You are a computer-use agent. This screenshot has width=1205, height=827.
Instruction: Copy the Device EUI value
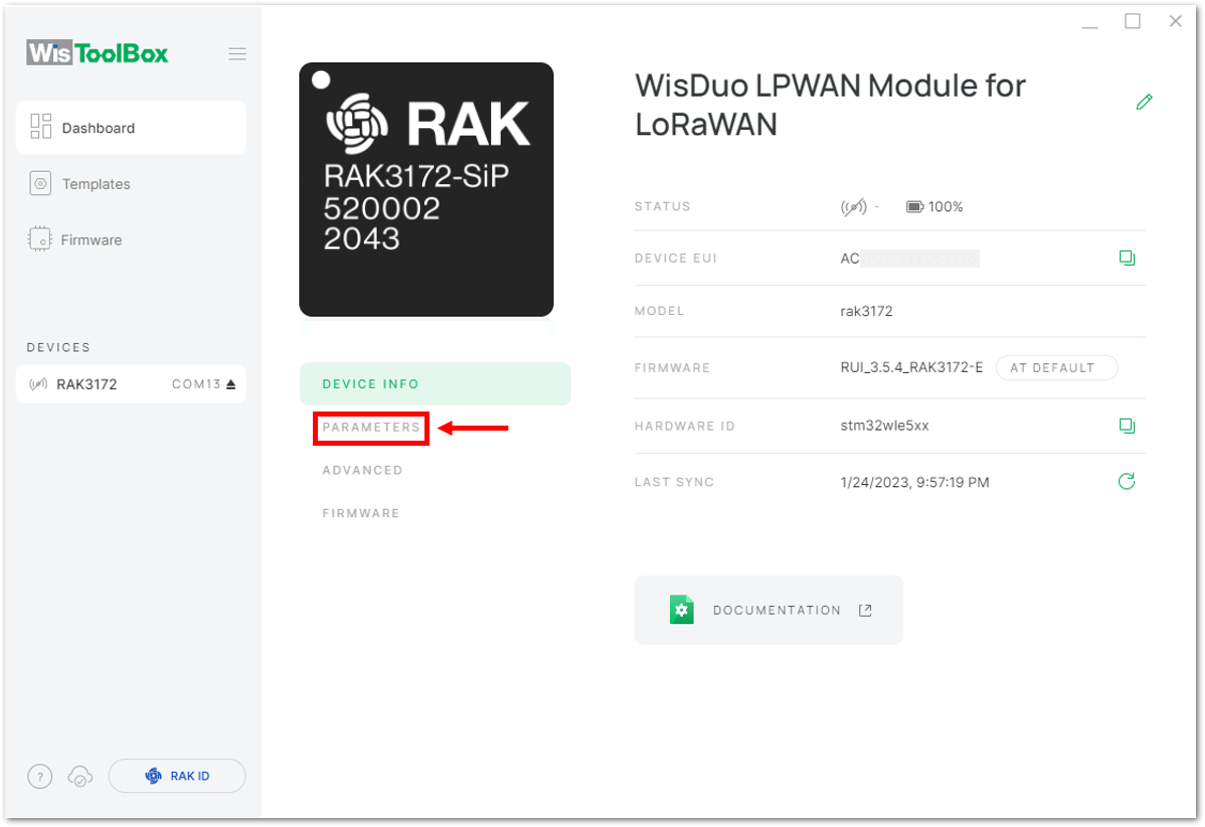(x=1127, y=258)
